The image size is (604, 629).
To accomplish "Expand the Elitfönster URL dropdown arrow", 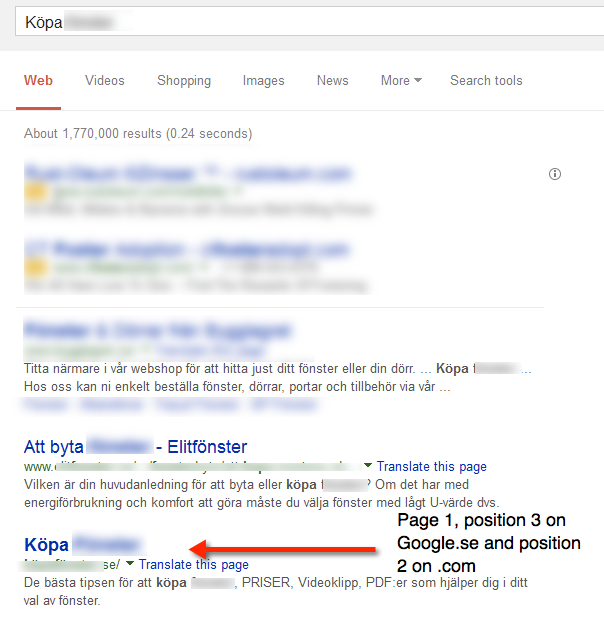I will (368, 465).
